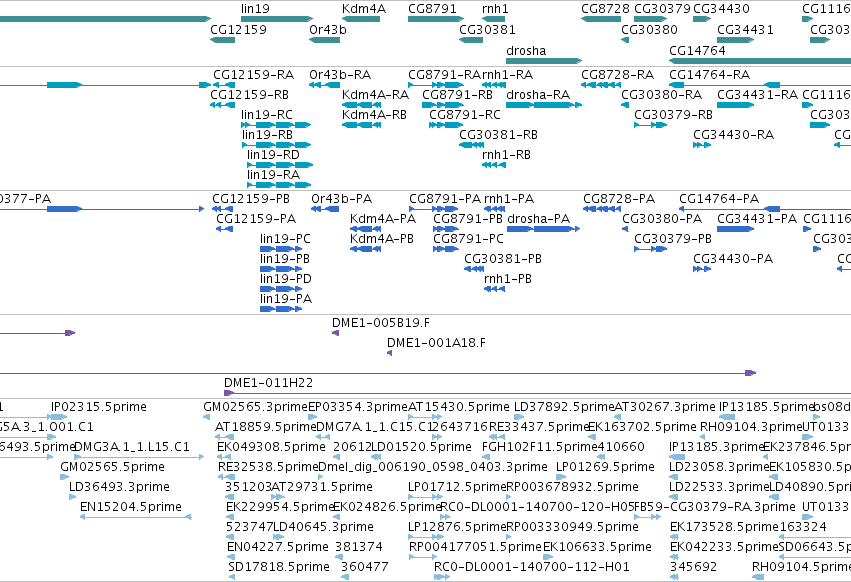Open transcript lin19-RB
This screenshot has height=582, width=851.
(267, 135)
